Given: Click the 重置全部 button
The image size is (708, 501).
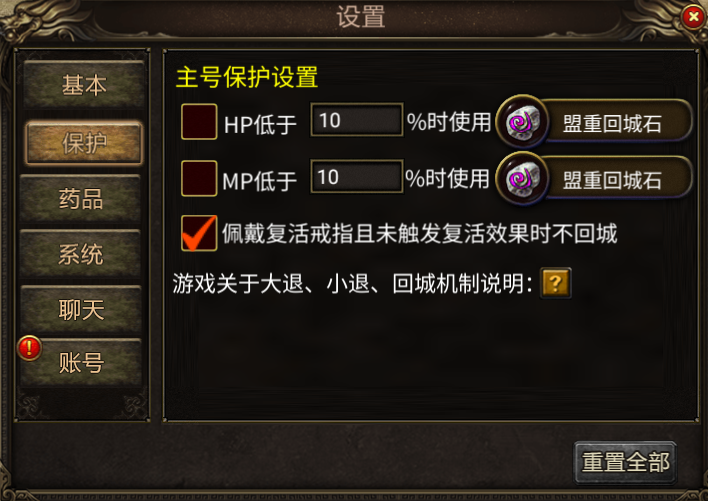Looking at the screenshot, I should (625, 462).
